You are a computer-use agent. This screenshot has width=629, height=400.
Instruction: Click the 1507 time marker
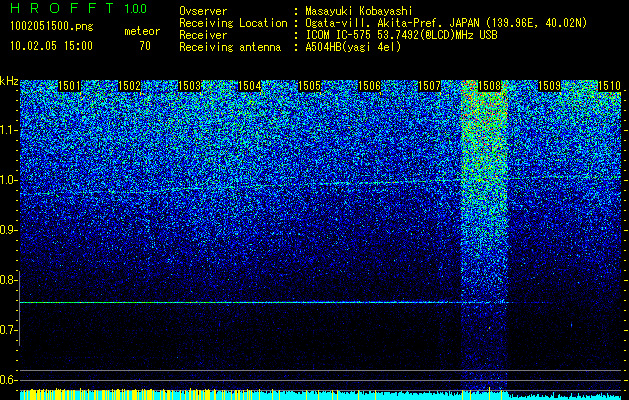tap(430, 86)
